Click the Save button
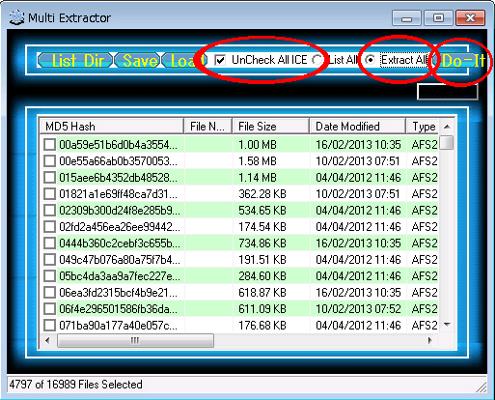 pos(137,61)
